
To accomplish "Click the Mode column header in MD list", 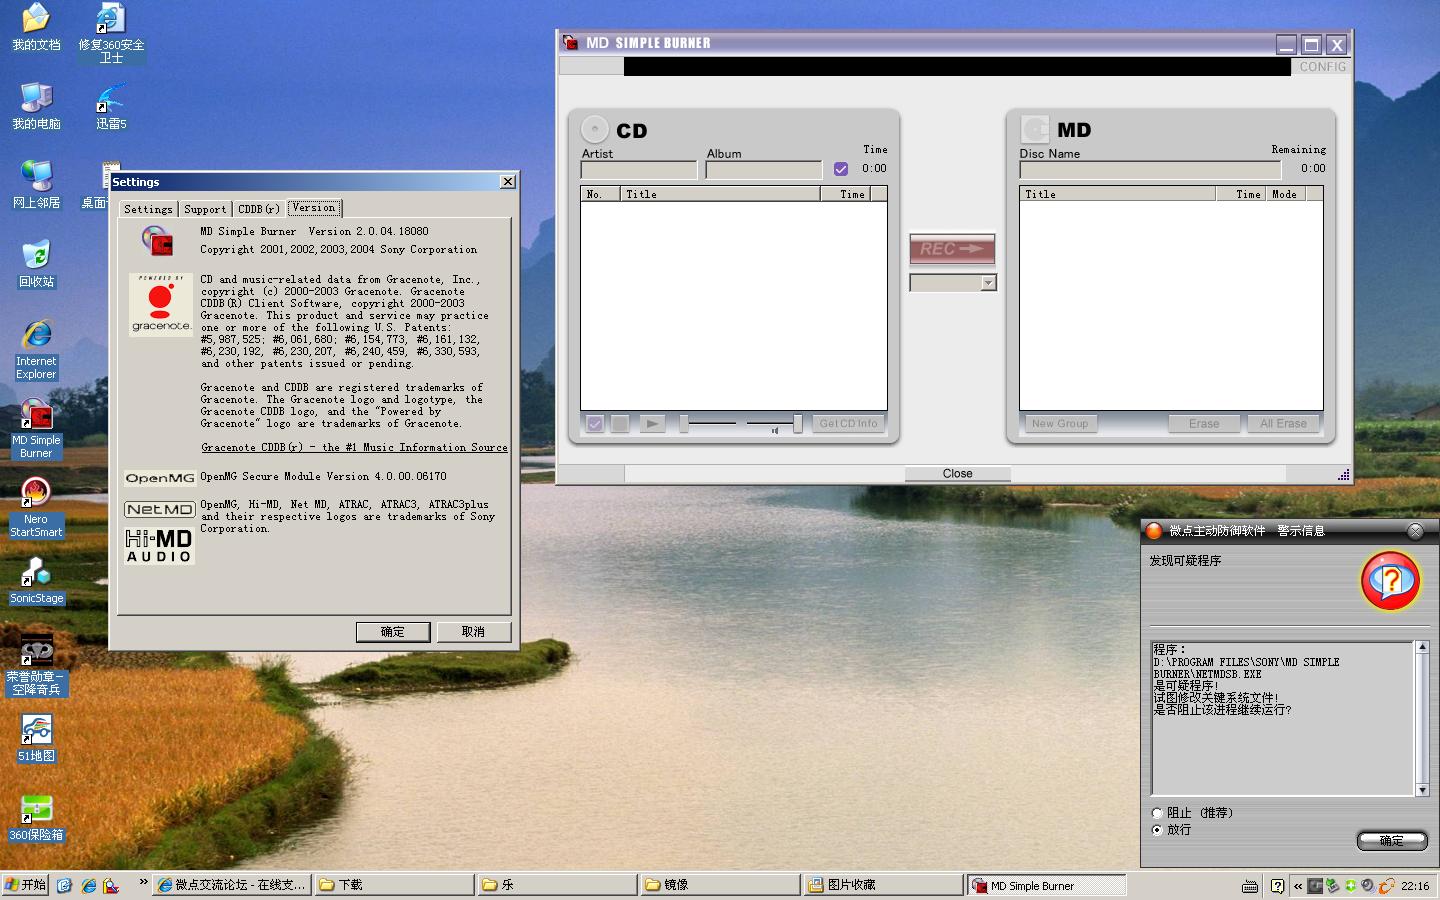I will (1286, 194).
